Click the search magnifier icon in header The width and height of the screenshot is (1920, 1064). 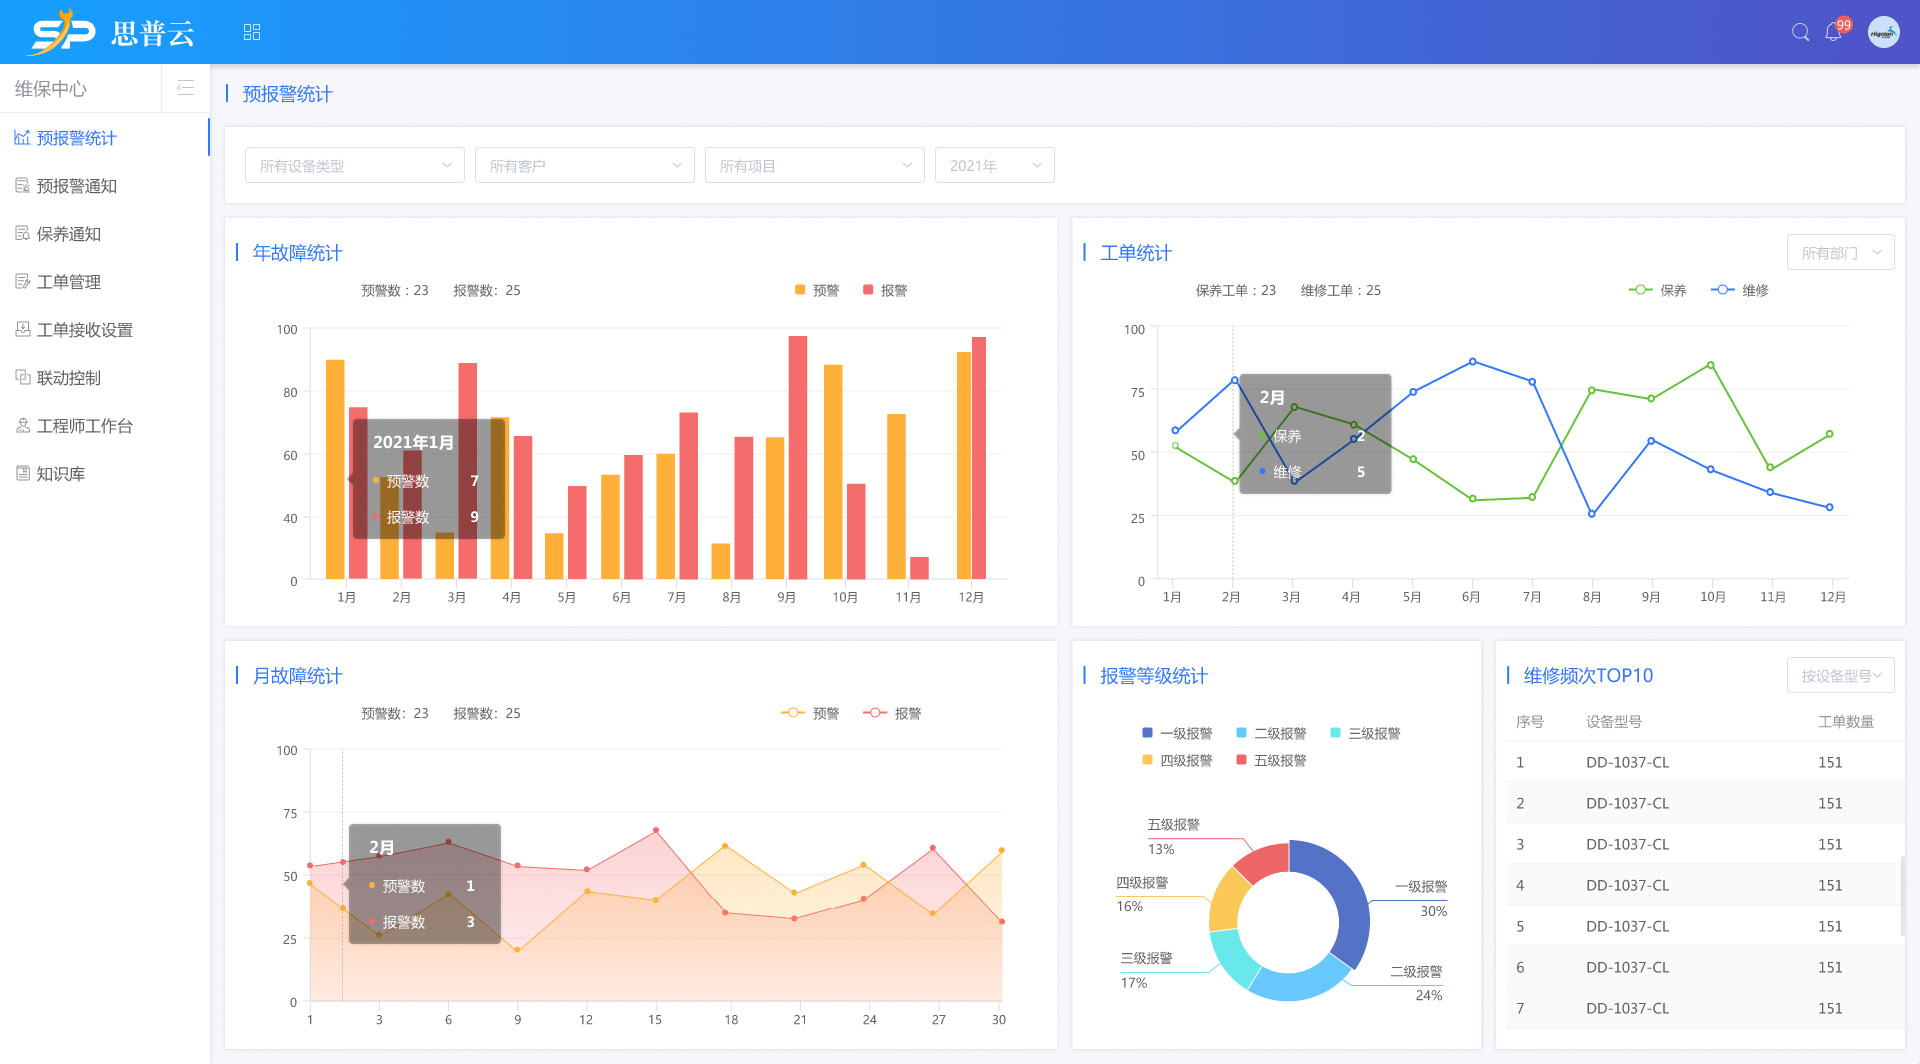pos(1800,32)
